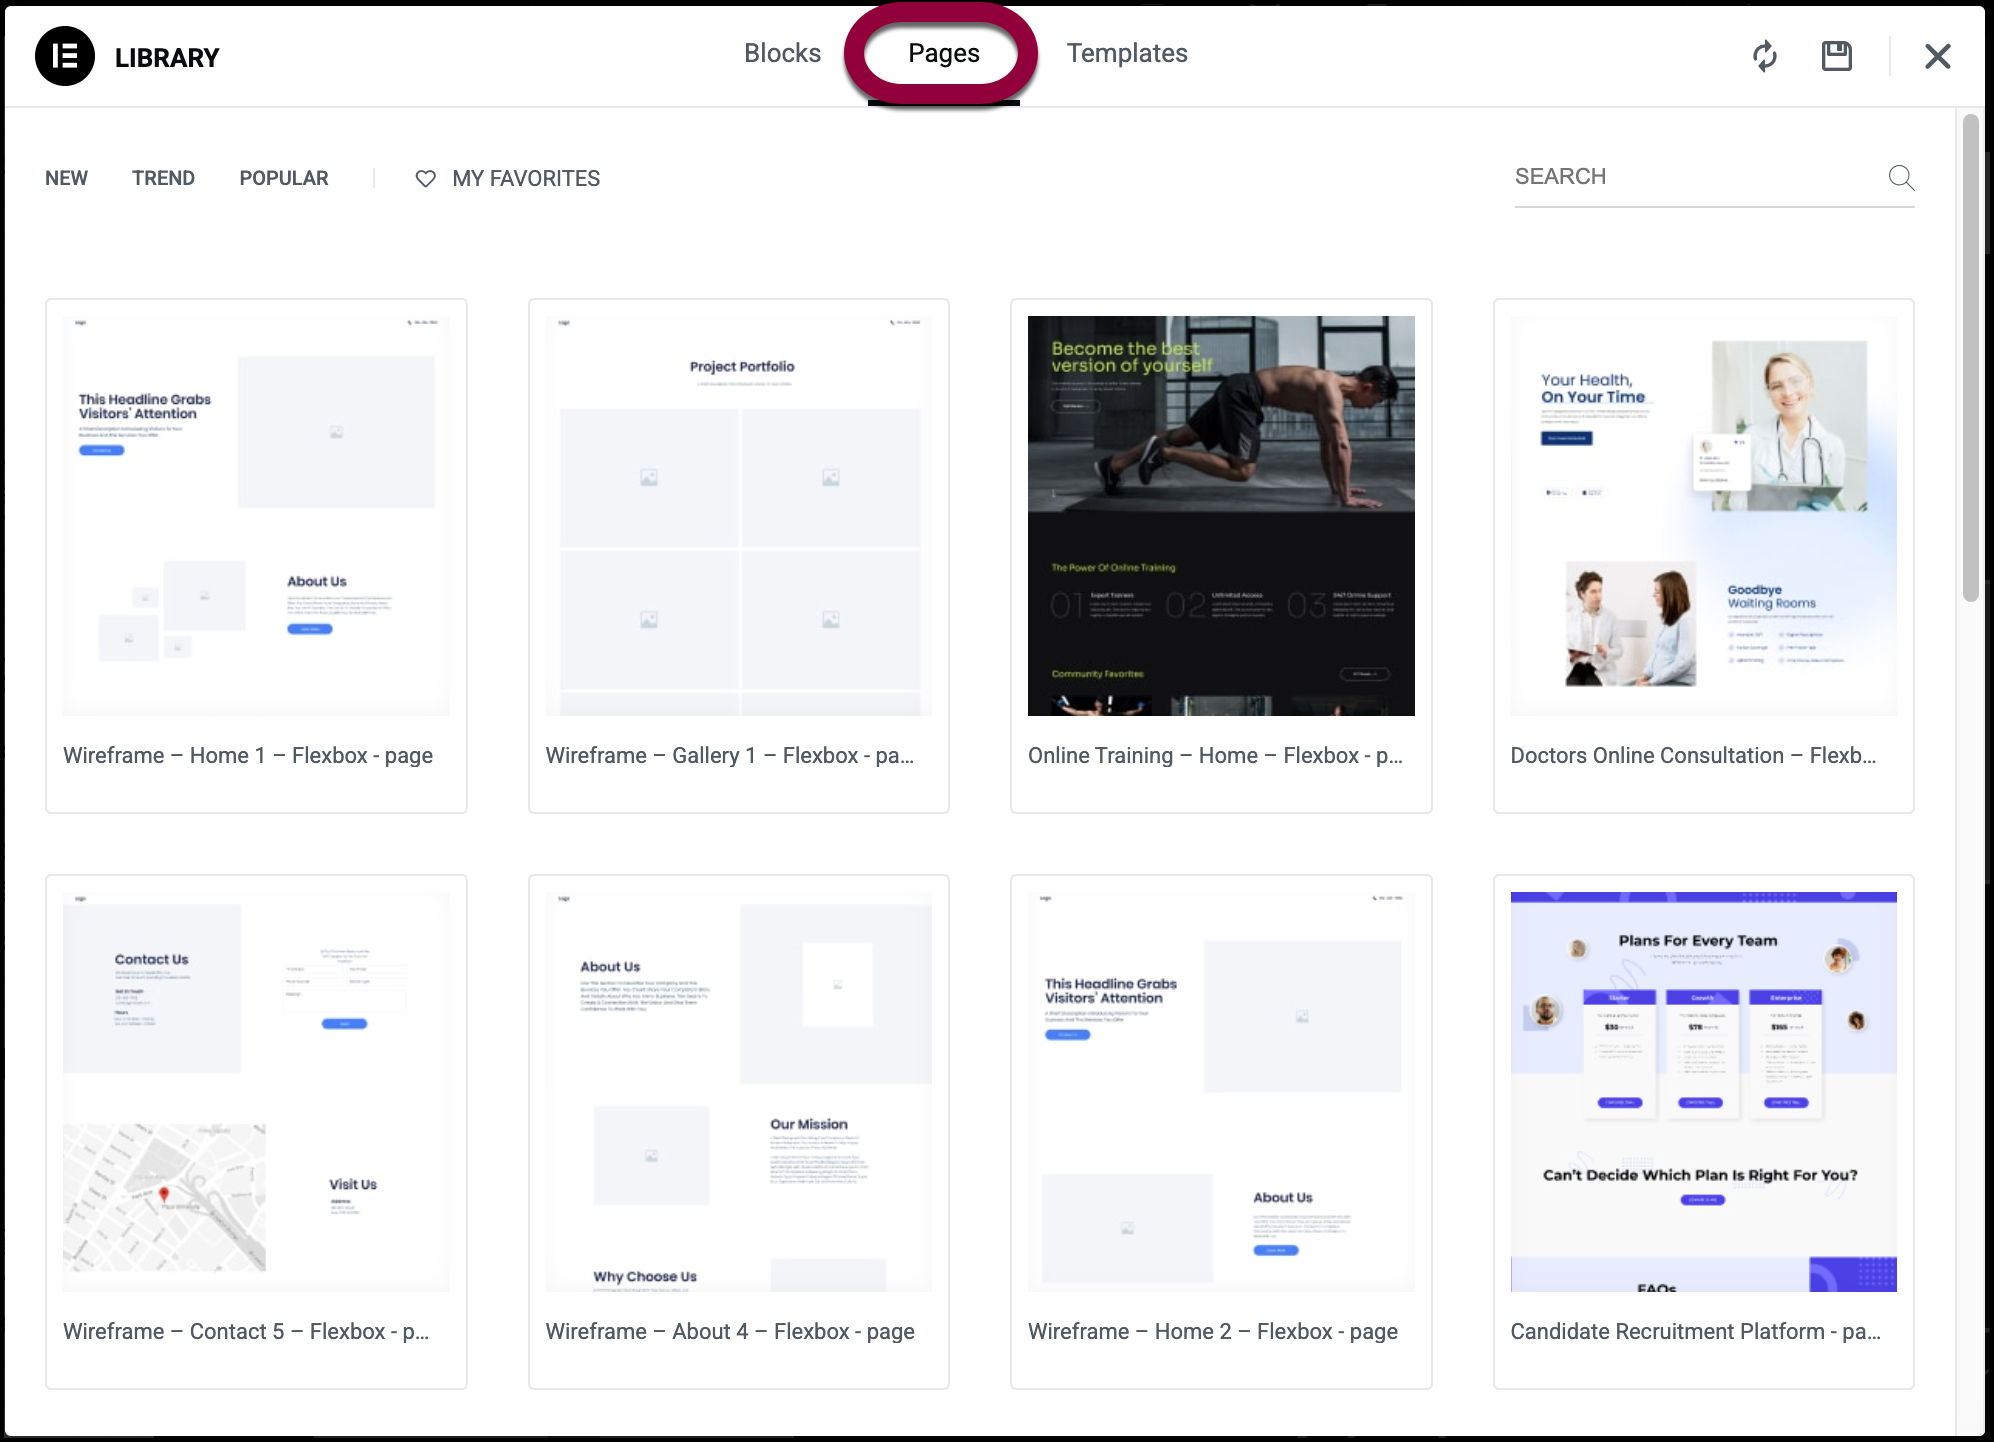Show MY FAVORITES pages
This screenshot has height=1442, width=1994.
(526, 178)
